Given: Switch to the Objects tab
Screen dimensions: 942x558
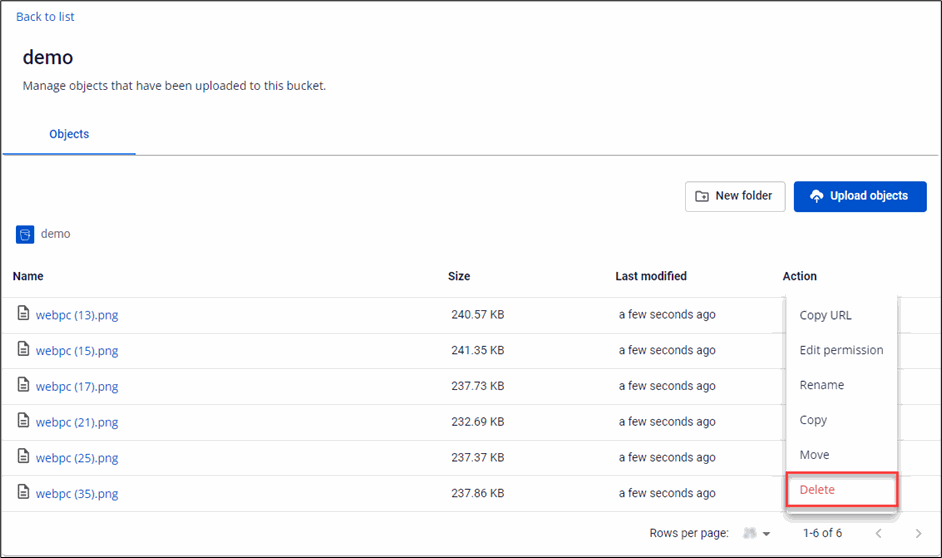Looking at the screenshot, I should (x=69, y=134).
